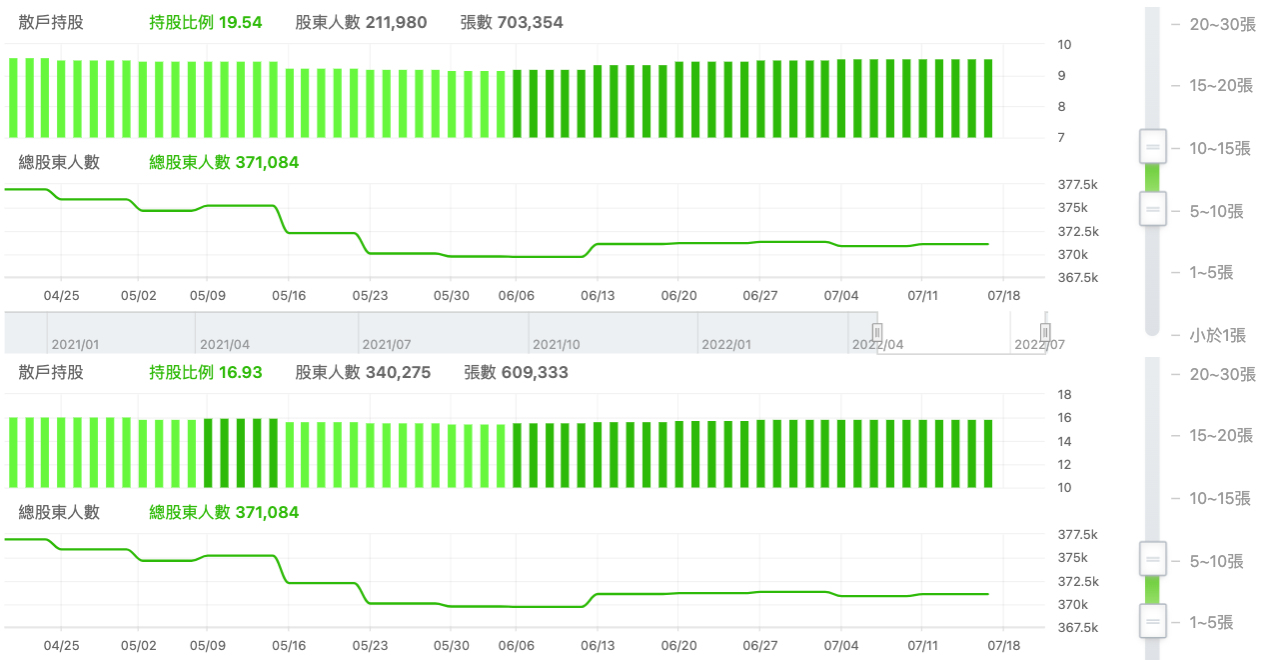Click first dark green bar in lower chart
Viewport: 1271px width, 660px height.
click(208, 453)
